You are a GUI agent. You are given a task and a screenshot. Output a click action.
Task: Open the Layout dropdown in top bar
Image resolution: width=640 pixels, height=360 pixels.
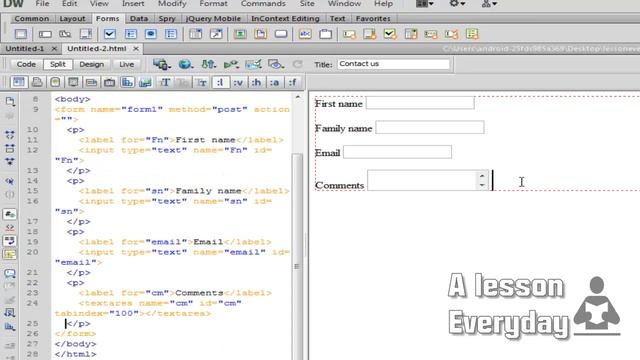(424, 4)
